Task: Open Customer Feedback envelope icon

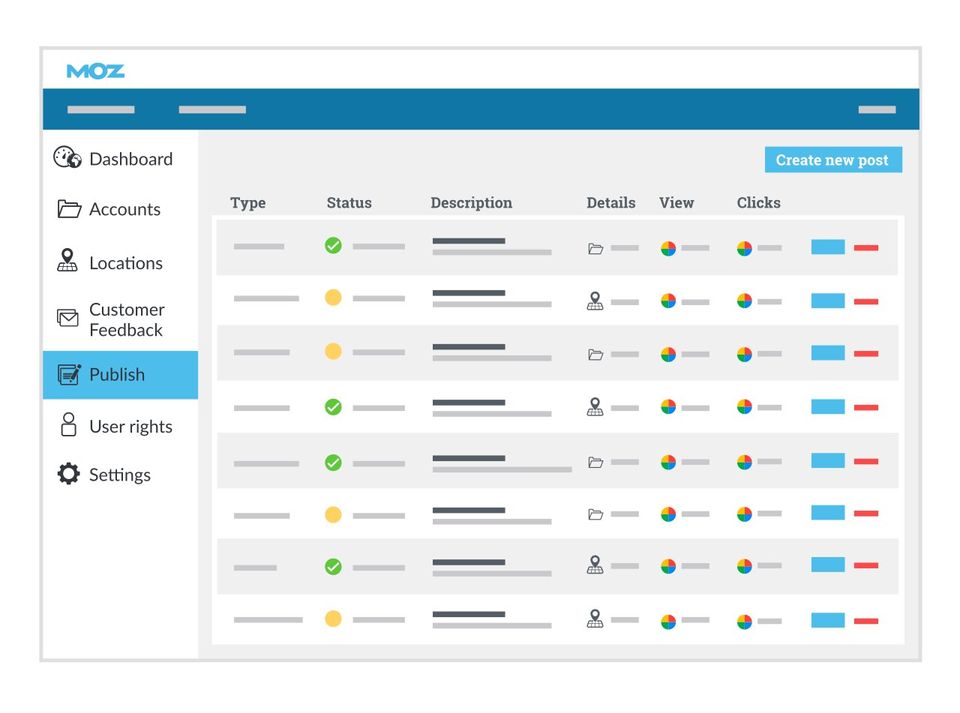Action: (x=67, y=318)
